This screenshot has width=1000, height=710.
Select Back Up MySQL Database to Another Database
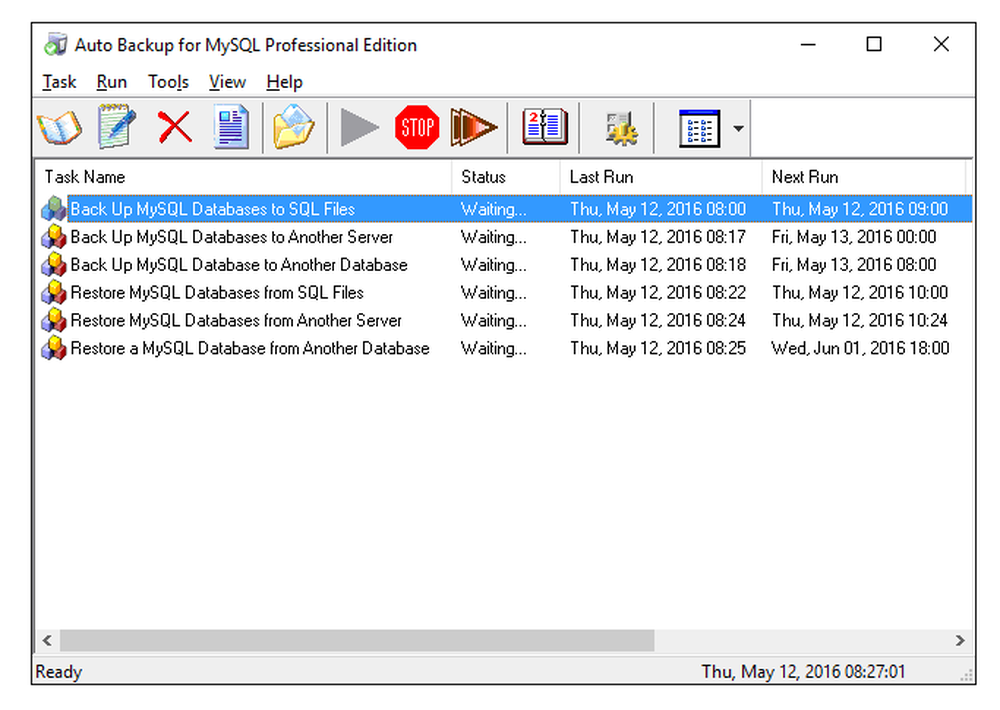pos(239,265)
